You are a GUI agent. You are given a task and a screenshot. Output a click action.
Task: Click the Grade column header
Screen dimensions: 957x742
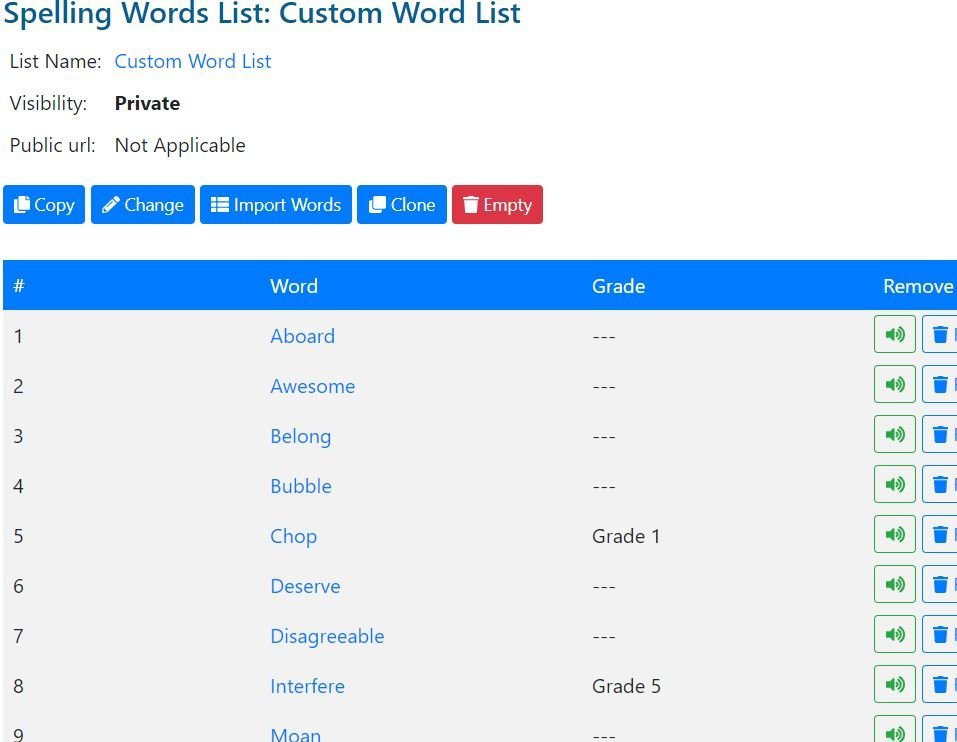tap(618, 286)
